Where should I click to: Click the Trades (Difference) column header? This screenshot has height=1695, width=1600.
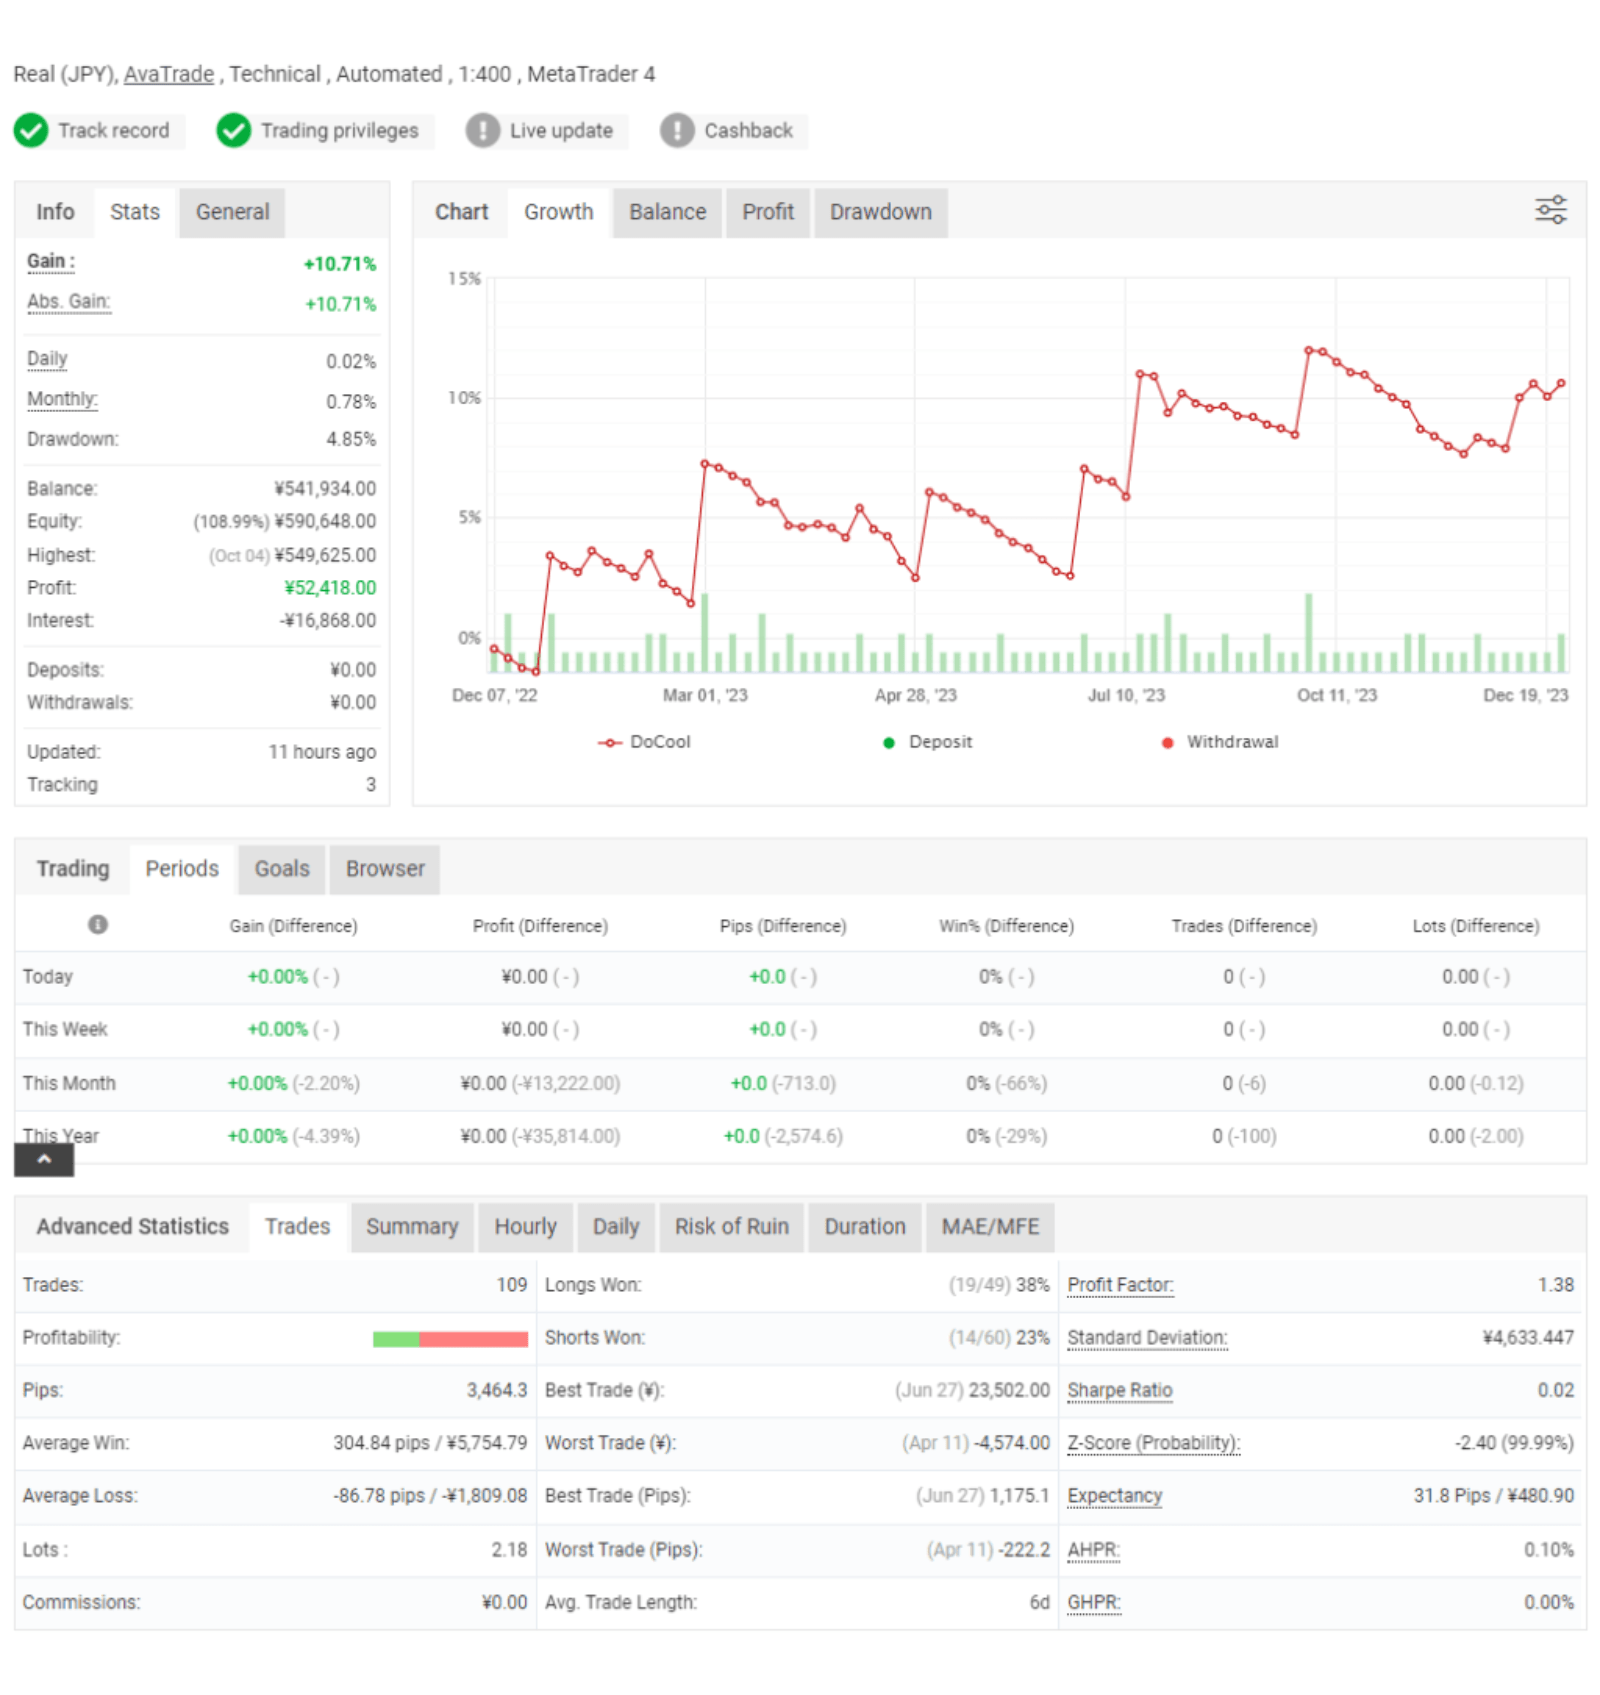pyautogui.click(x=1244, y=926)
